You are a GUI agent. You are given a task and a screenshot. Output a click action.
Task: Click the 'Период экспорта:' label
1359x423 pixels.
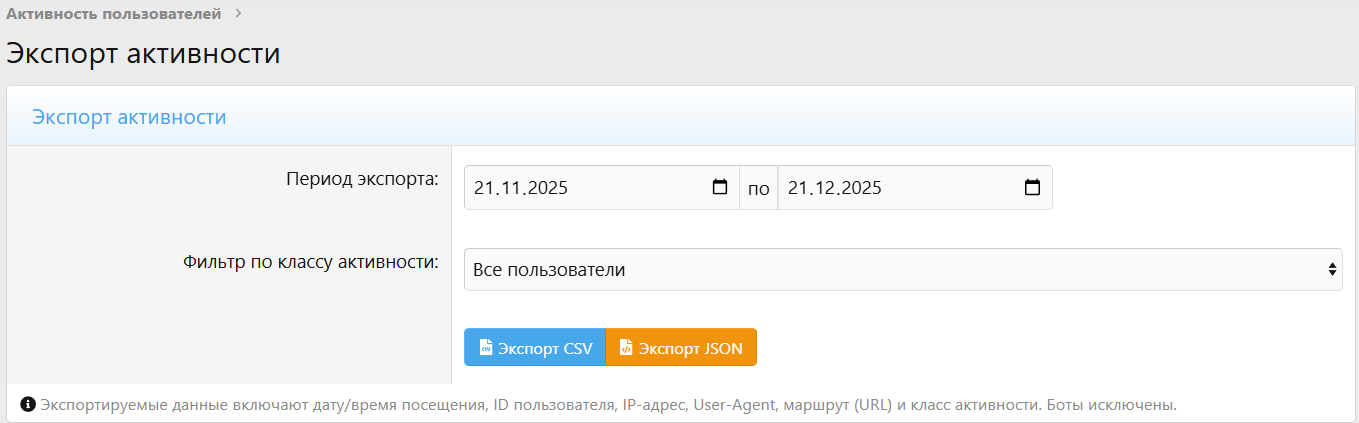click(x=362, y=180)
